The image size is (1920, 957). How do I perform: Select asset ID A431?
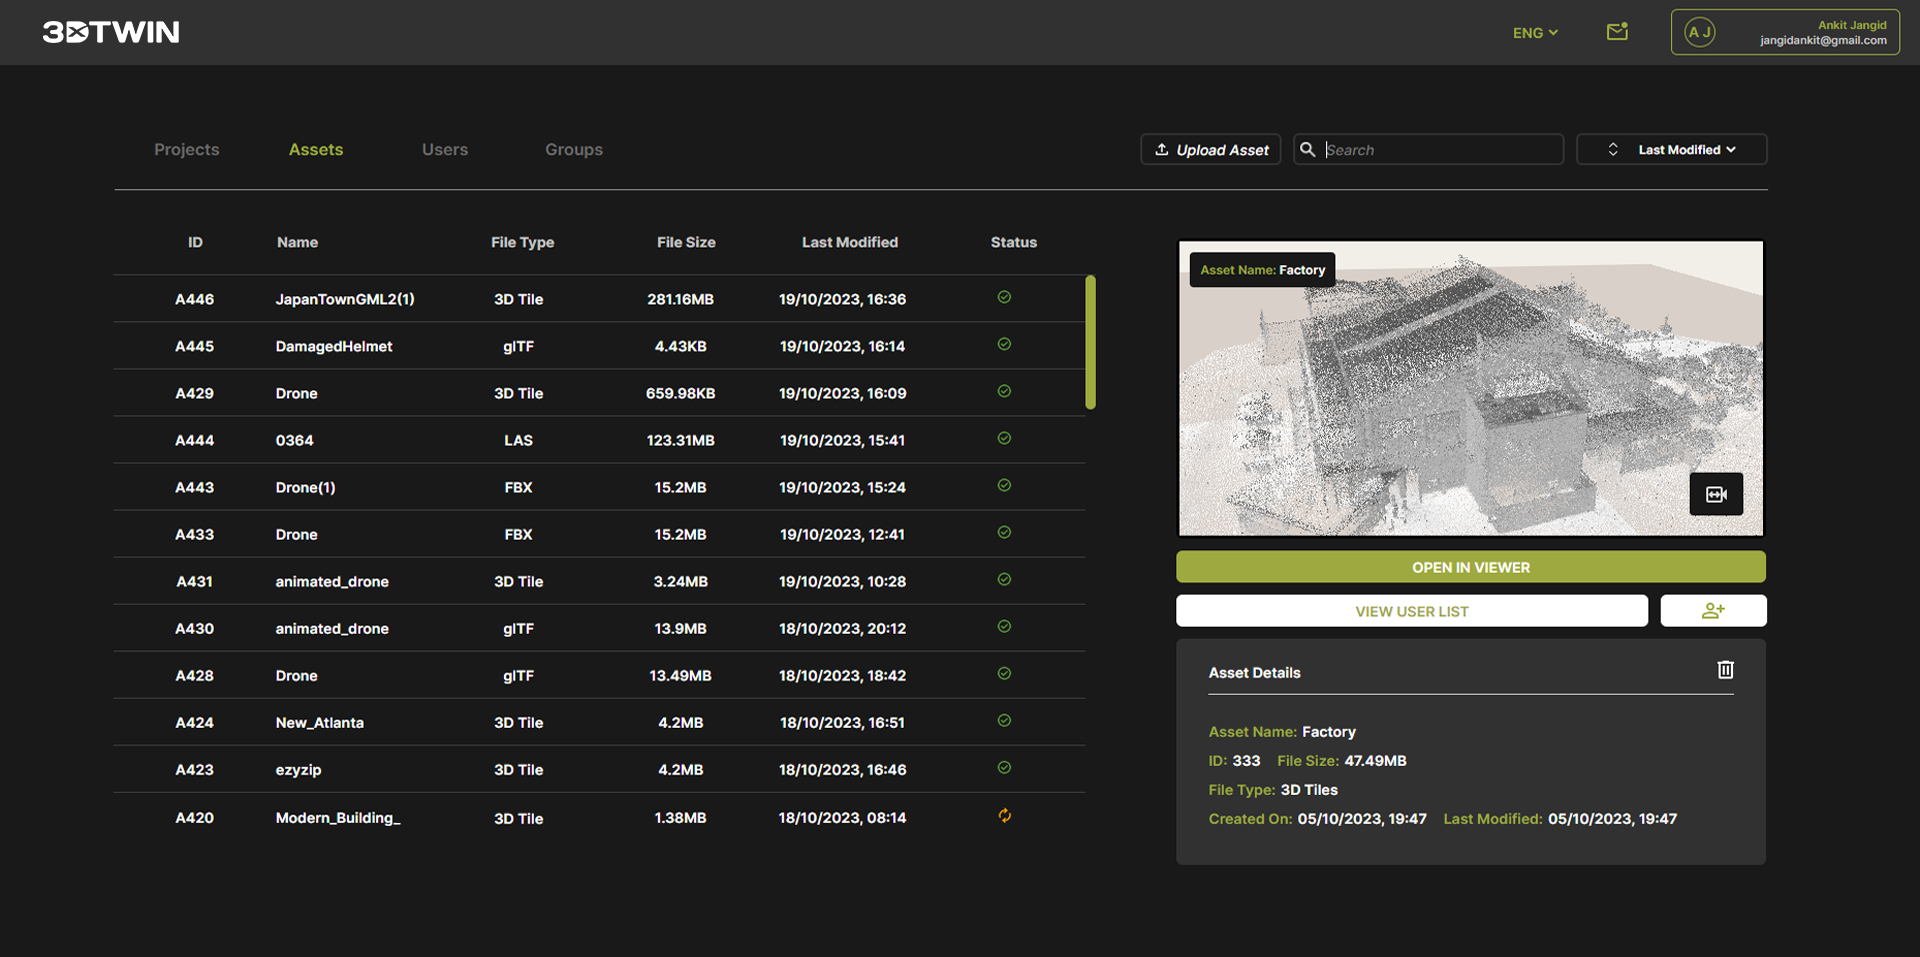194,581
